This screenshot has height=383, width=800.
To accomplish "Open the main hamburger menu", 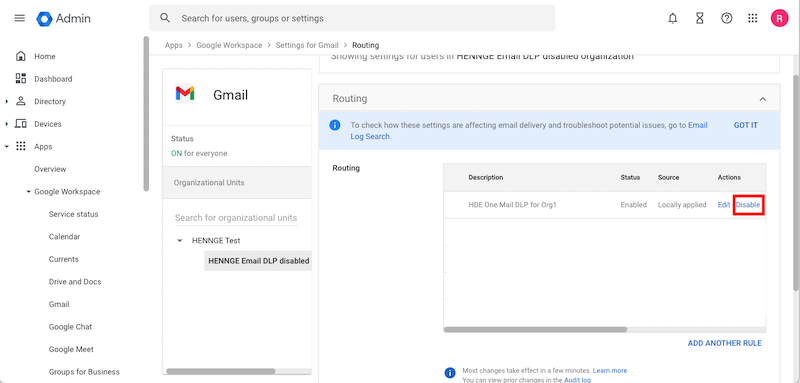I will click(19, 18).
